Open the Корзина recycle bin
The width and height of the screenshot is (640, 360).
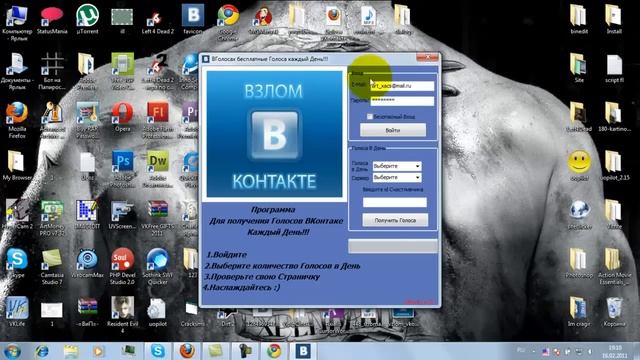pos(614,312)
